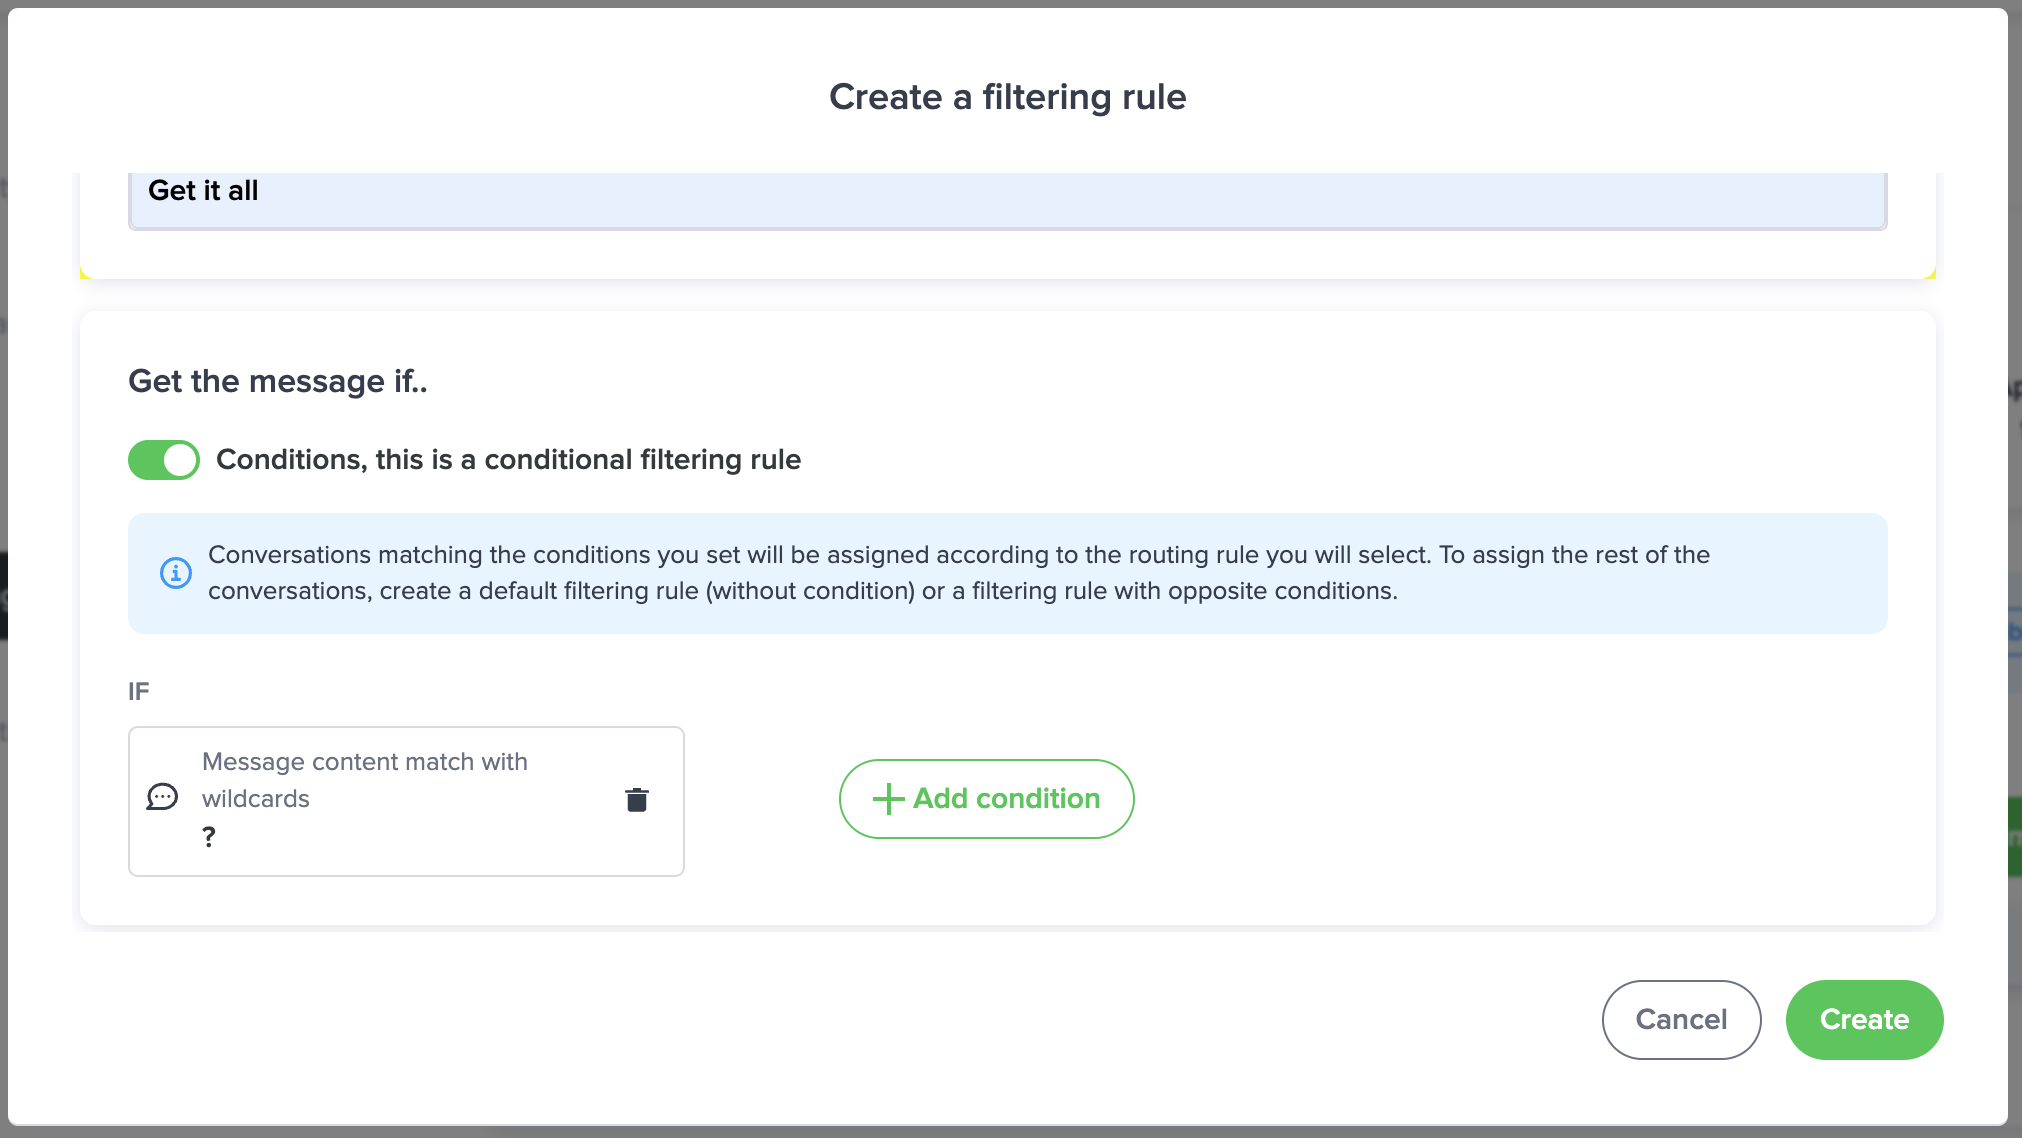The image size is (2022, 1138).
Task: Click the plus icon on Add condition
Action: [888, 799]
